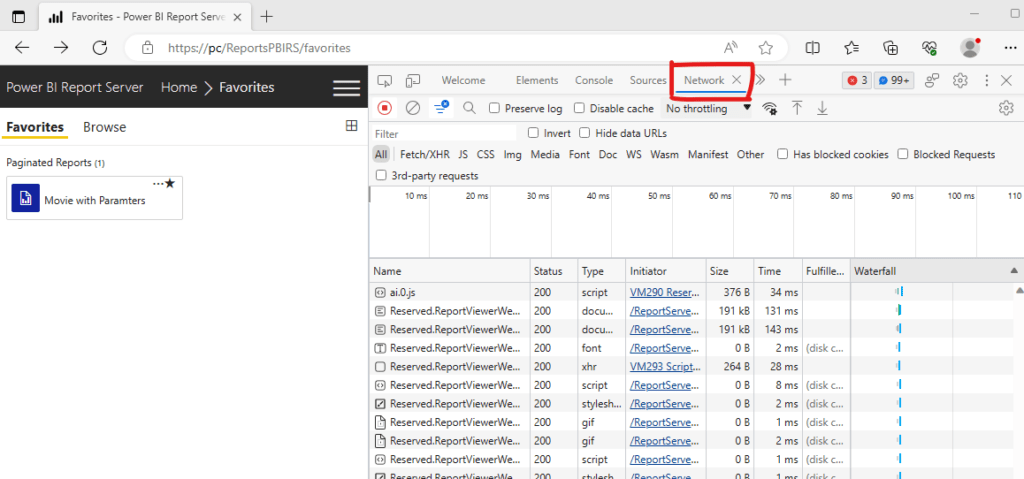
Task: Check the Invert filter option
Action: pos(533,133)
